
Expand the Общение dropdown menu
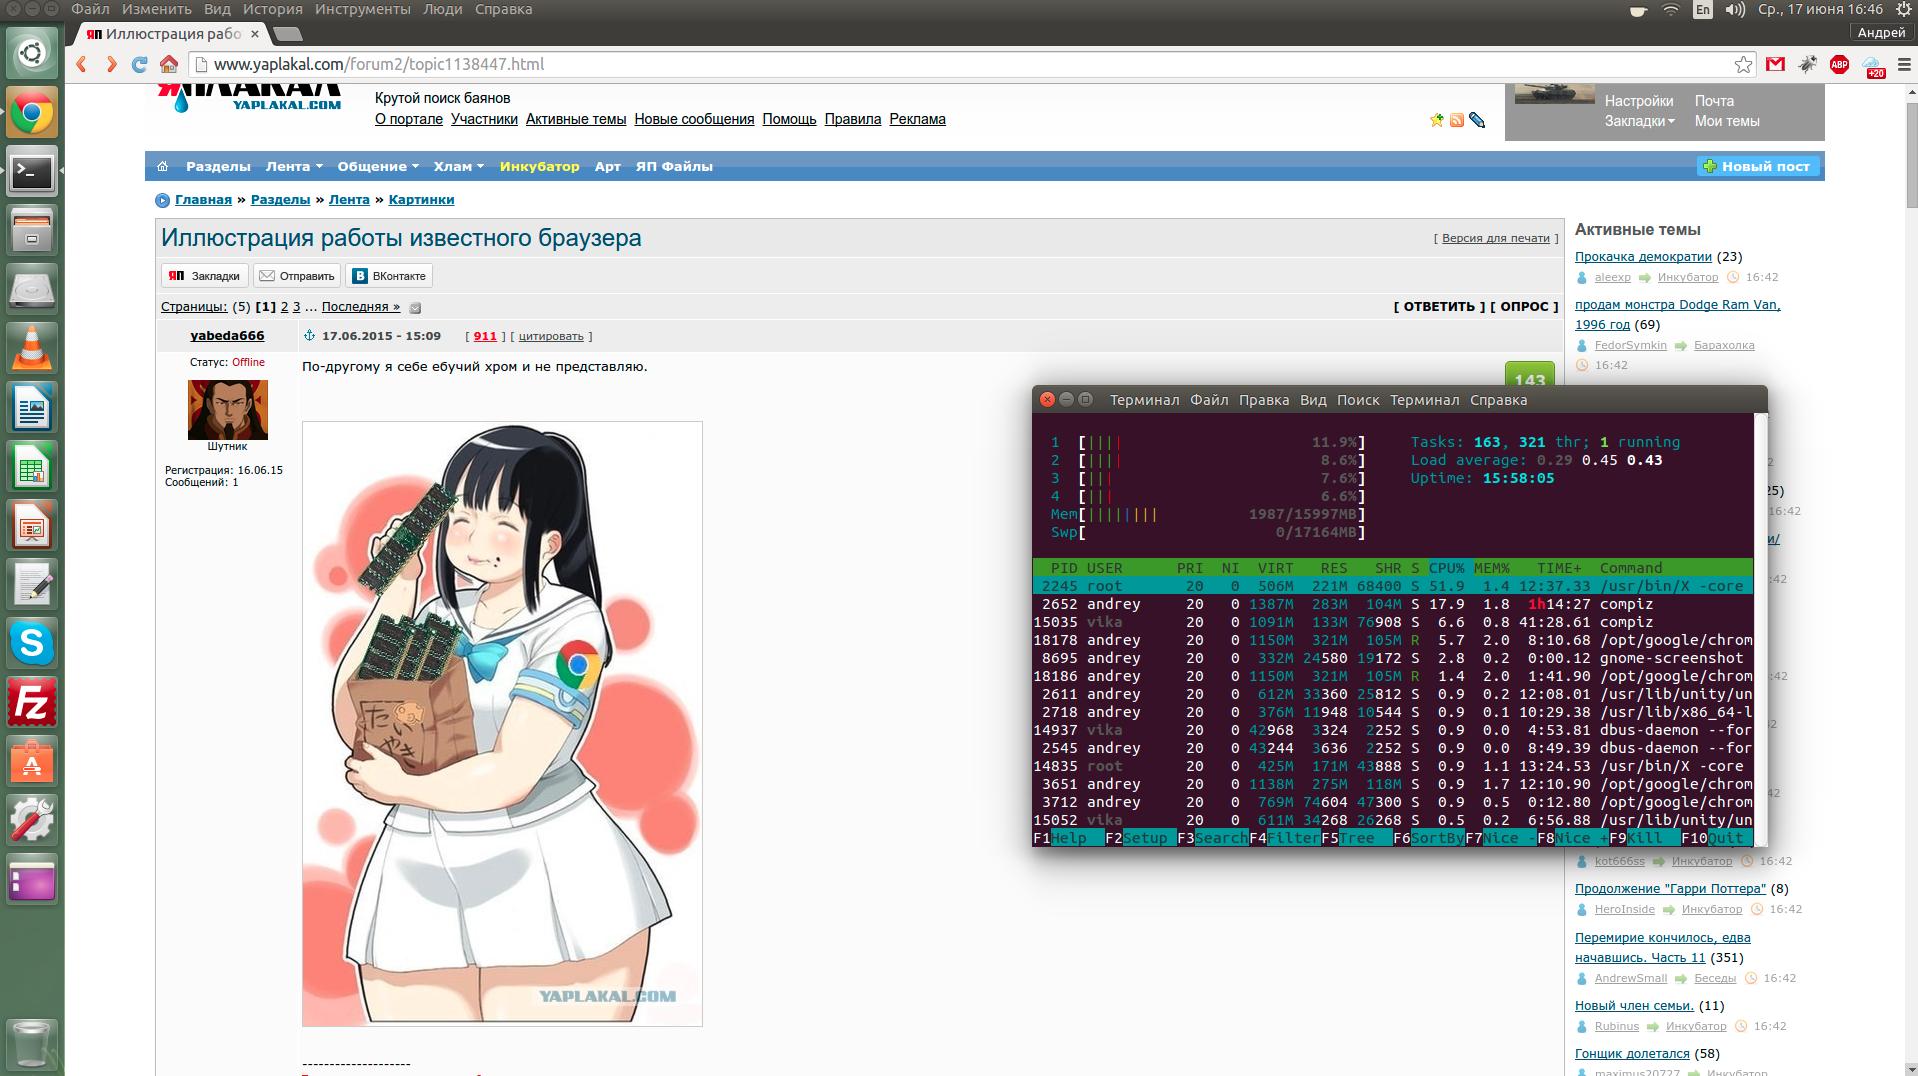tap(378, 166)
